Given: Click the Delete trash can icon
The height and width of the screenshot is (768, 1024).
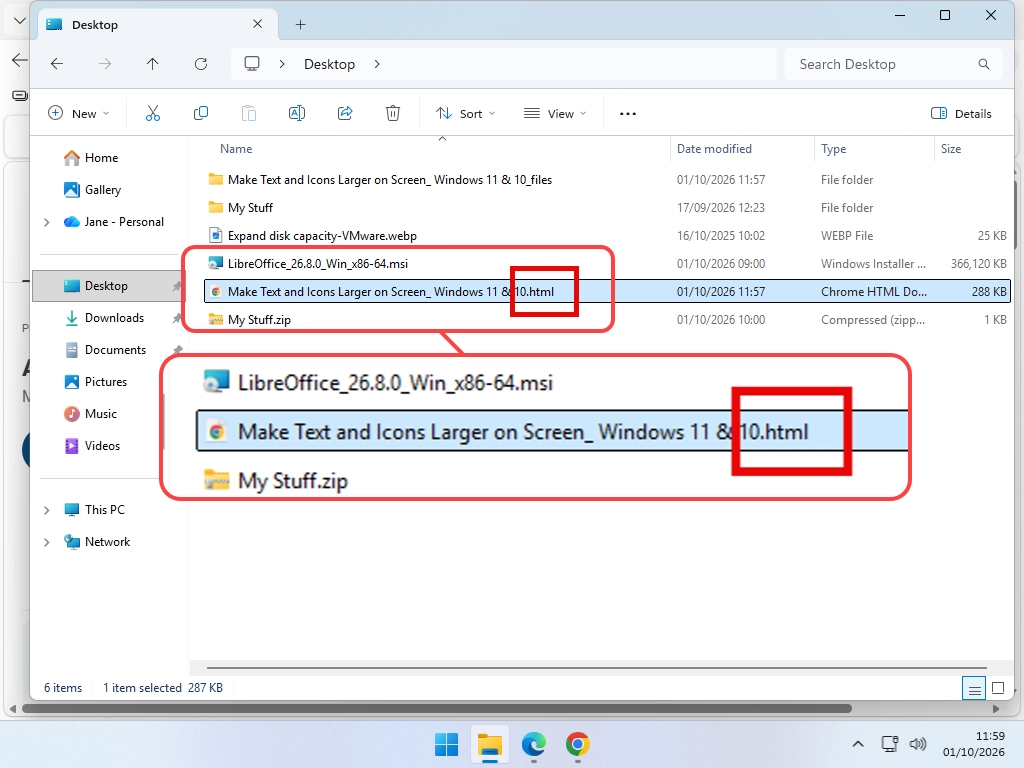Looking at the screenshot, I should point(392,114).
